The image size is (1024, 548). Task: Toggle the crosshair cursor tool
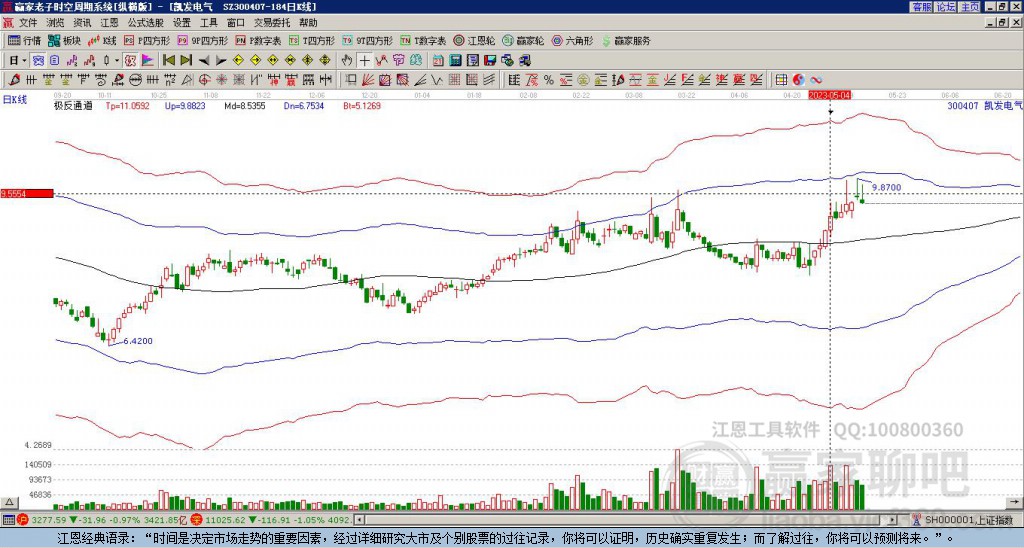point(364,61)
